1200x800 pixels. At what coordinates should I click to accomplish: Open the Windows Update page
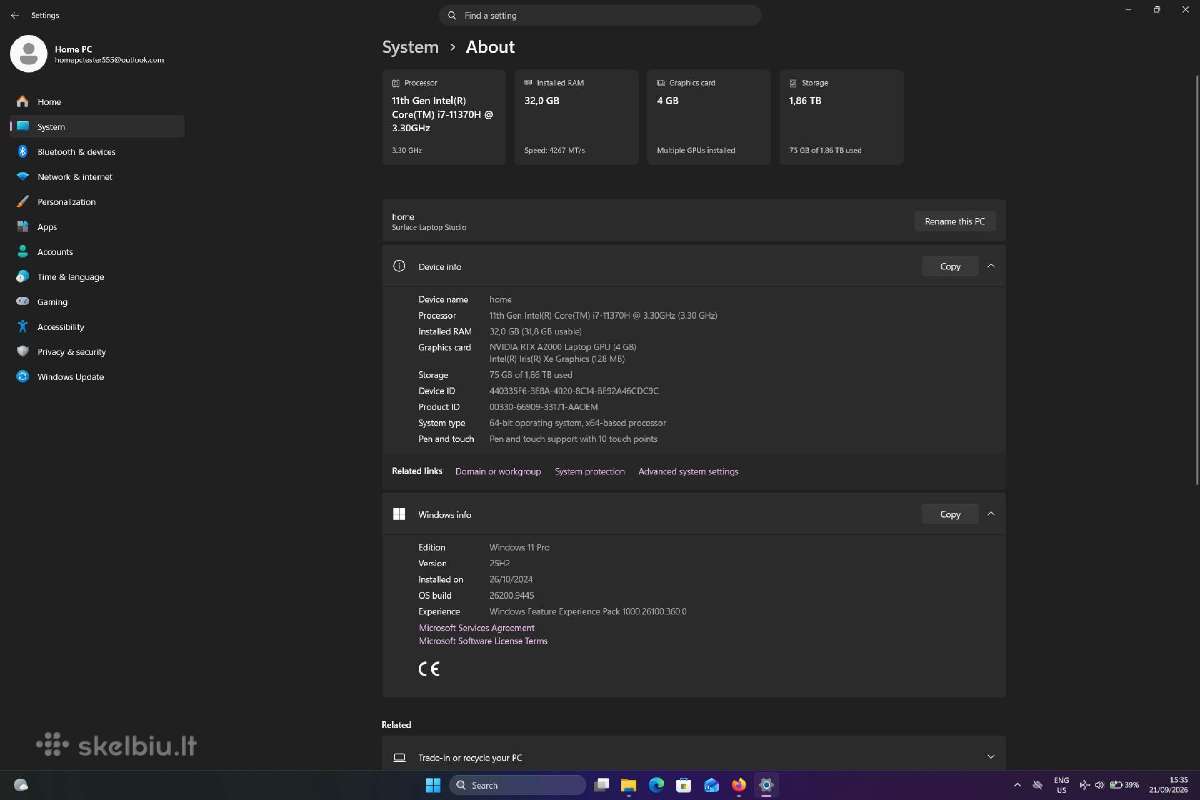(x=96, y=377)
